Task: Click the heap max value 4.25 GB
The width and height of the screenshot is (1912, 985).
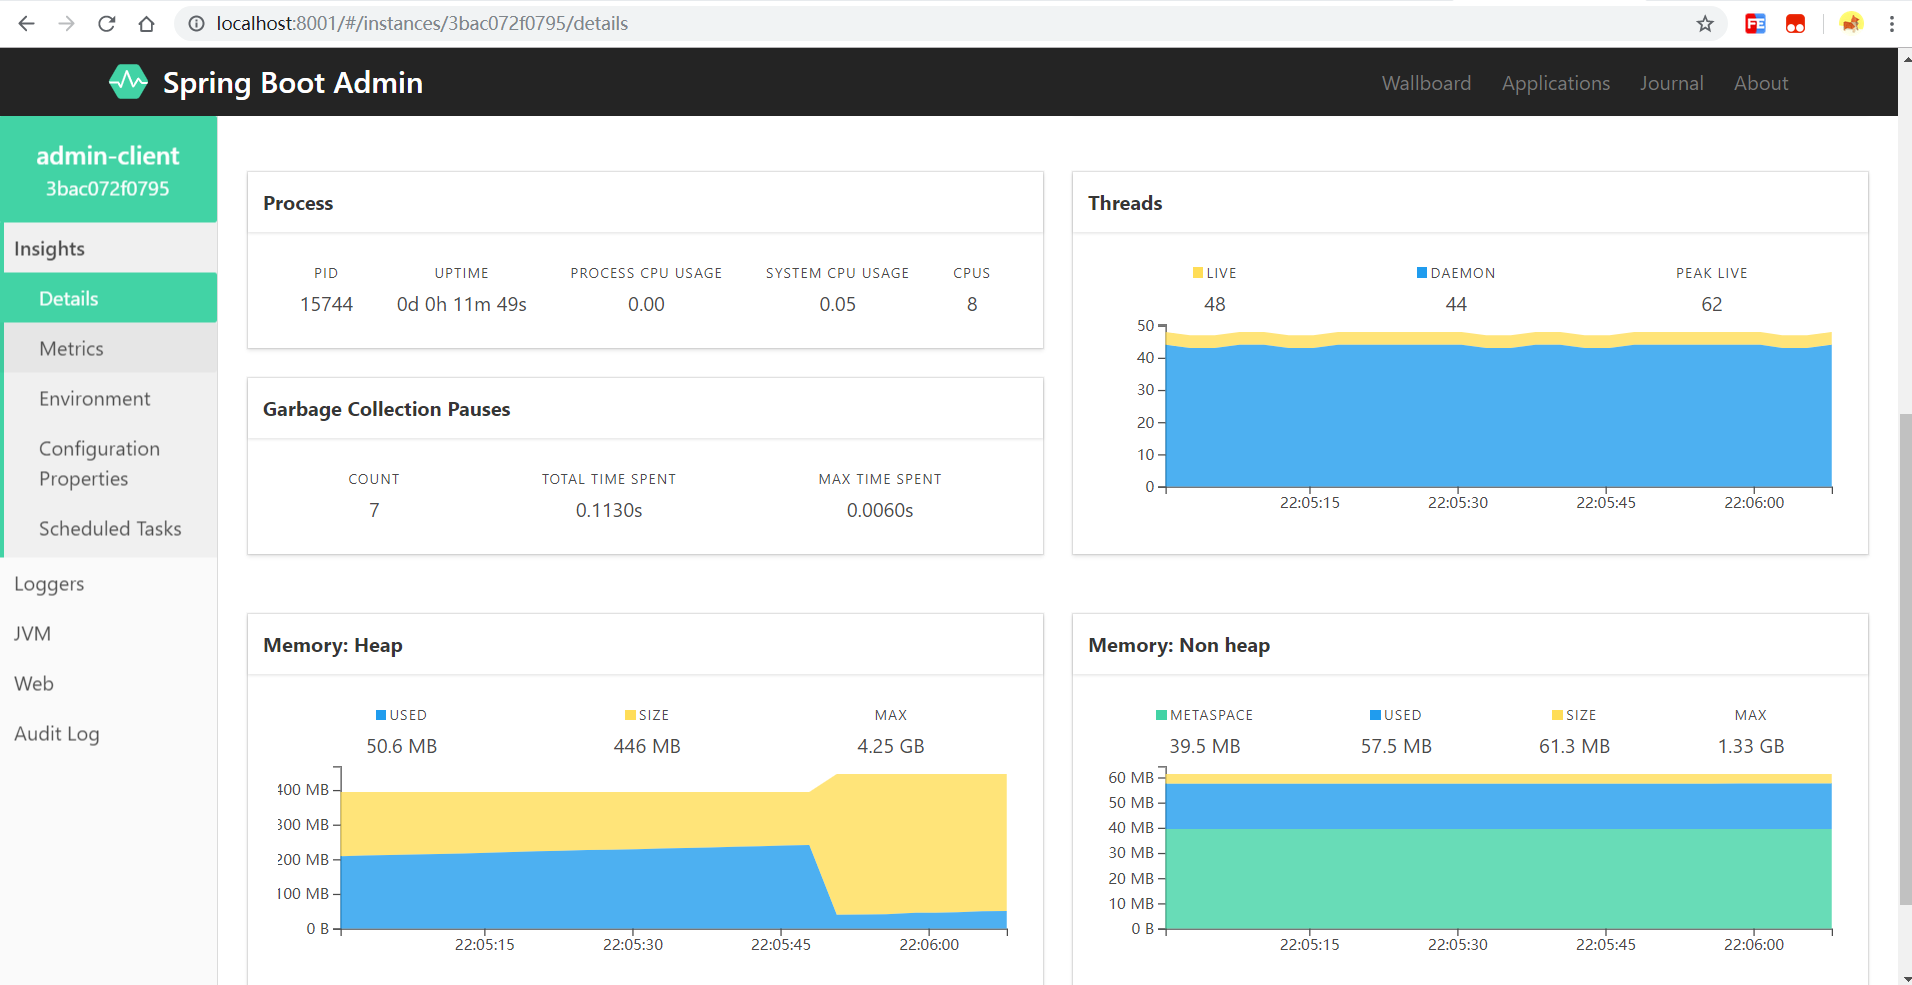Action: [x=890, y=746]
